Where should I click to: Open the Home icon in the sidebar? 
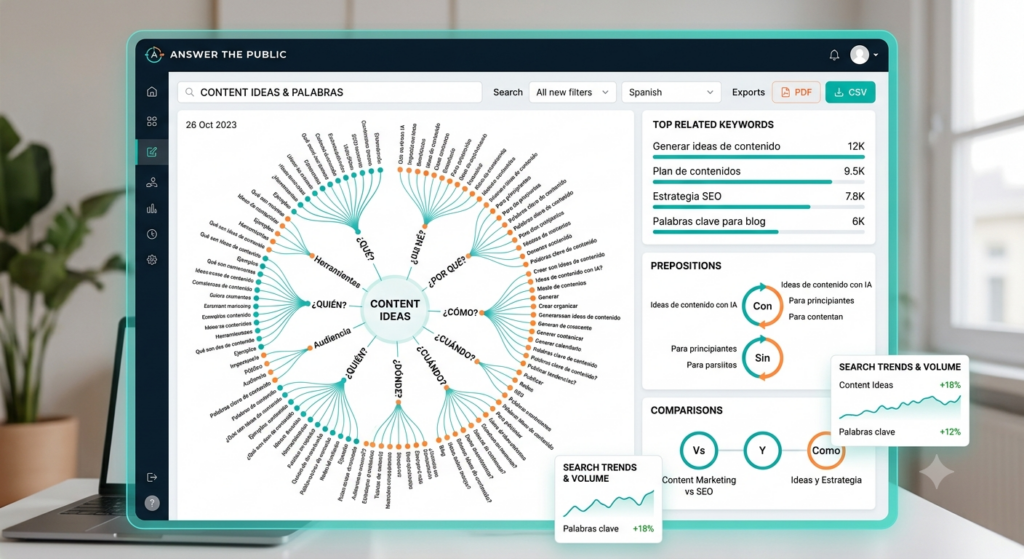click(152, 91)
